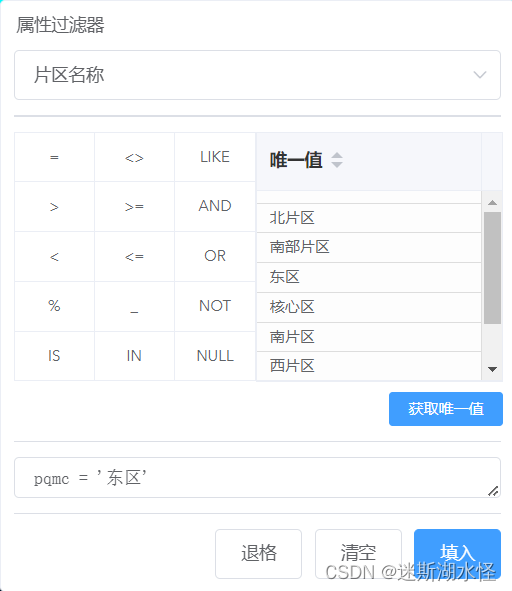
Task: Select 南部片区 in unique values
Action: (369, 247)
